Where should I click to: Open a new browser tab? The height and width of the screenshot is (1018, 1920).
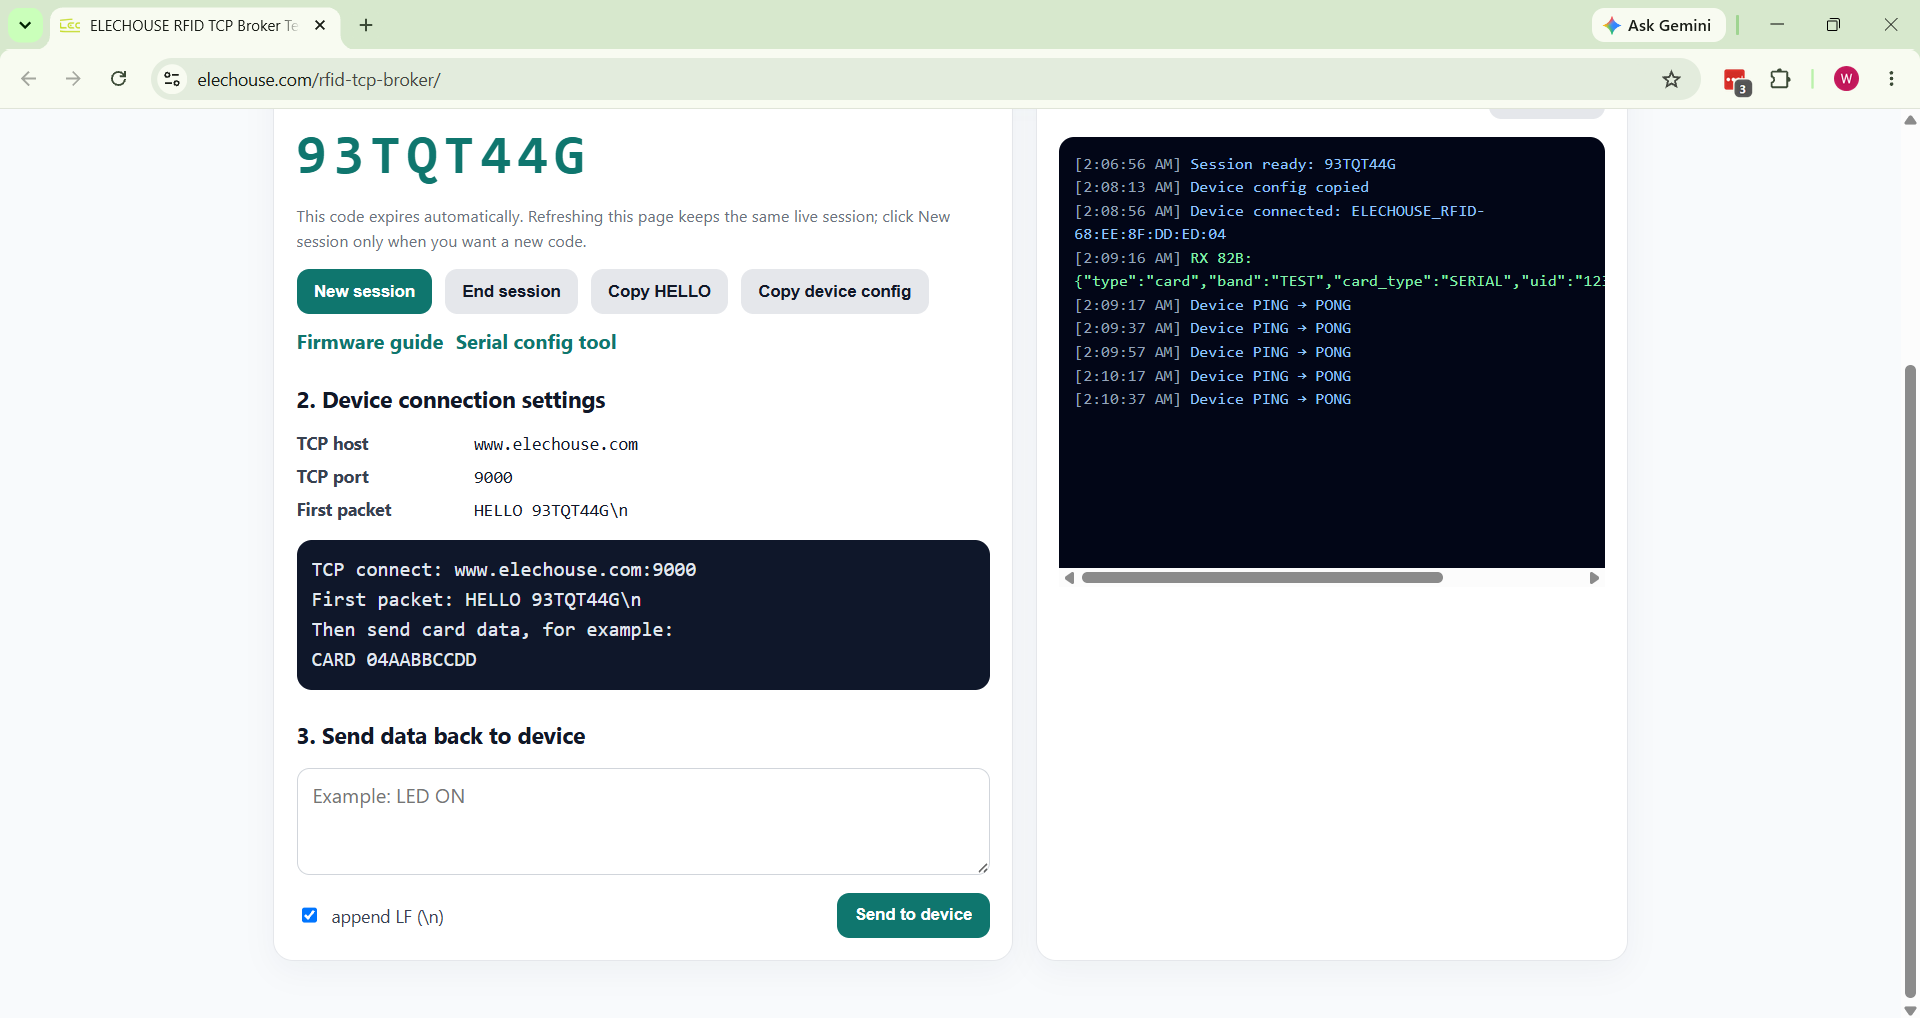[366, 25]
